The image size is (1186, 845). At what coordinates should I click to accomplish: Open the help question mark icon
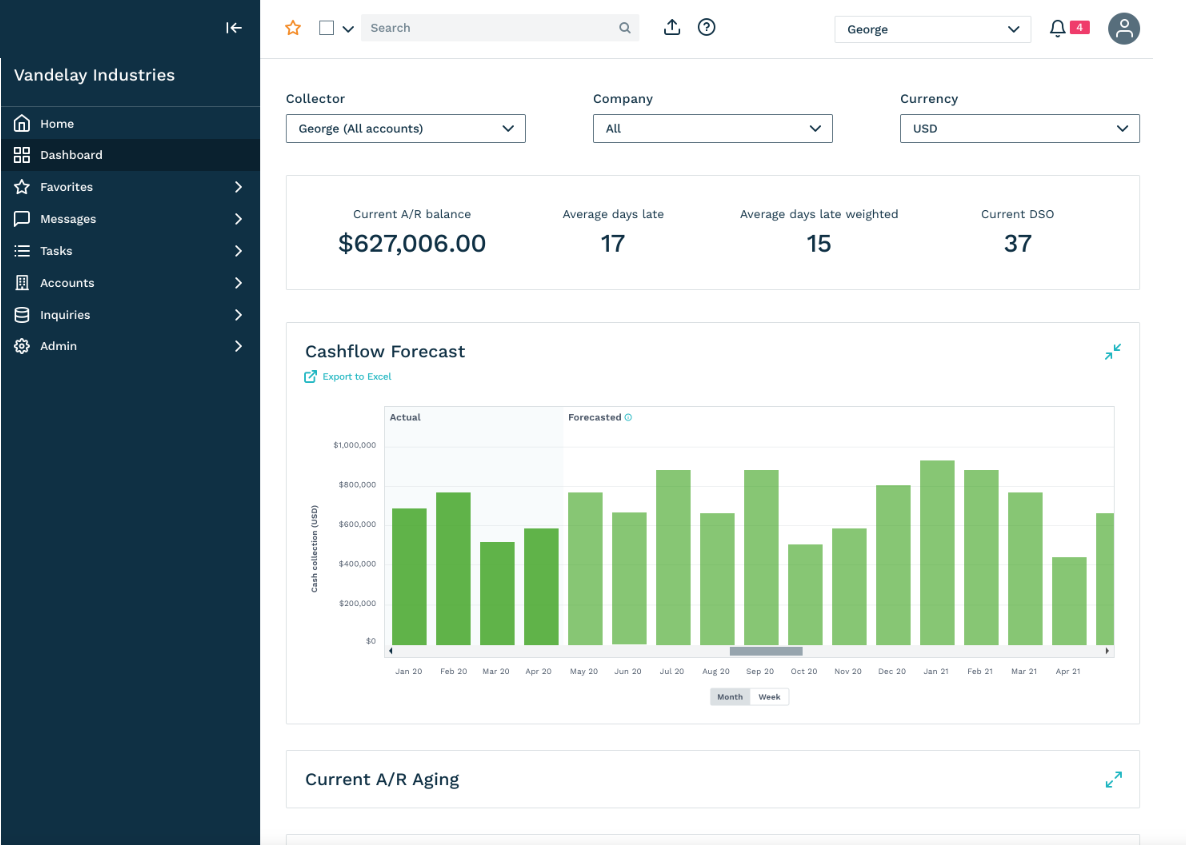(706, 27)
